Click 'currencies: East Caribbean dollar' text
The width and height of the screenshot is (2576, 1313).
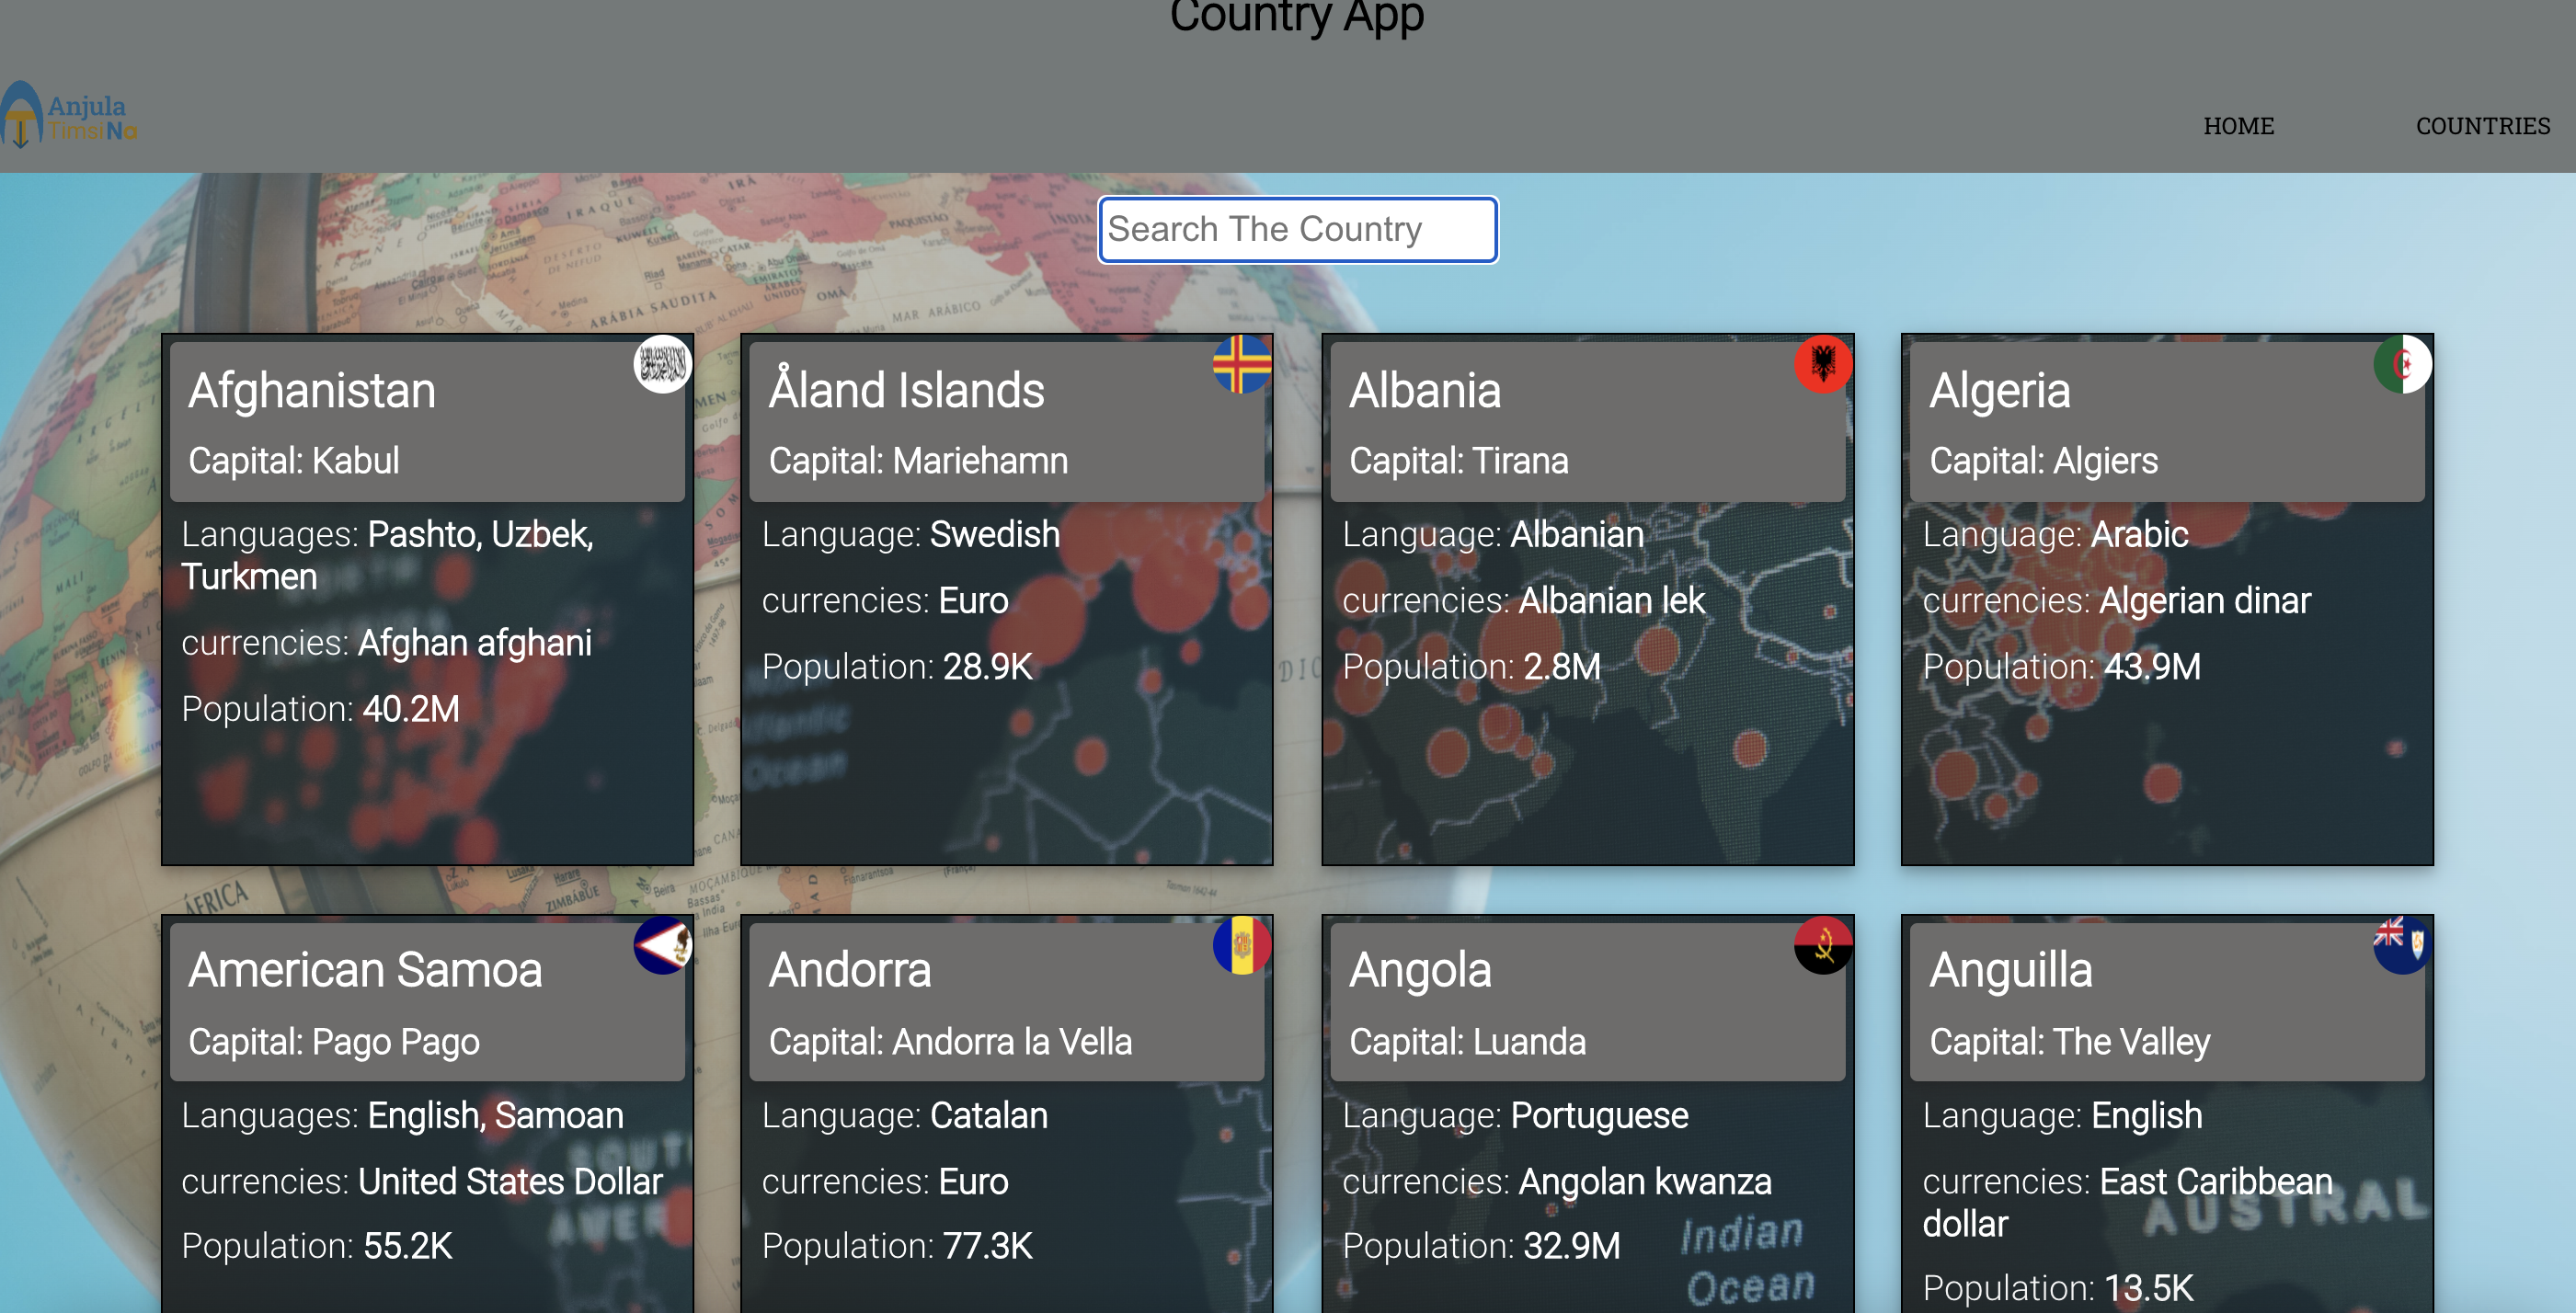tap(2127, 1203)
